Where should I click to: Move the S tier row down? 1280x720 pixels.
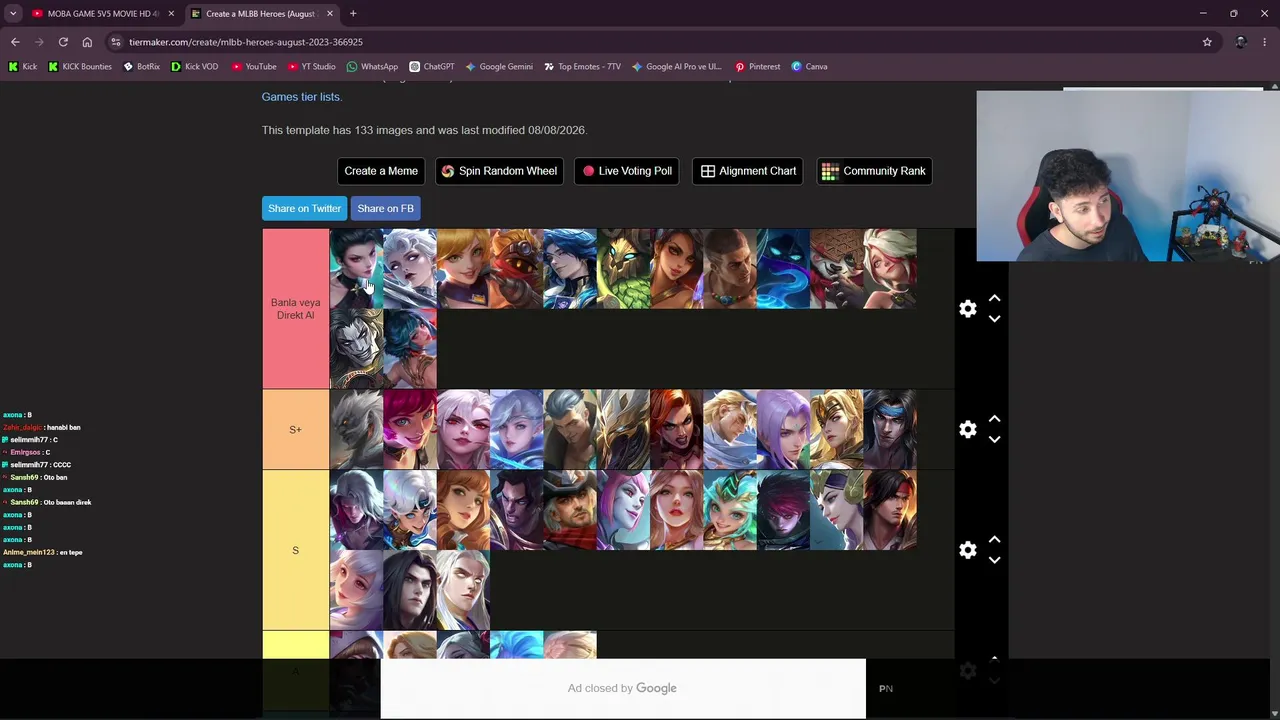pos(994,561)
